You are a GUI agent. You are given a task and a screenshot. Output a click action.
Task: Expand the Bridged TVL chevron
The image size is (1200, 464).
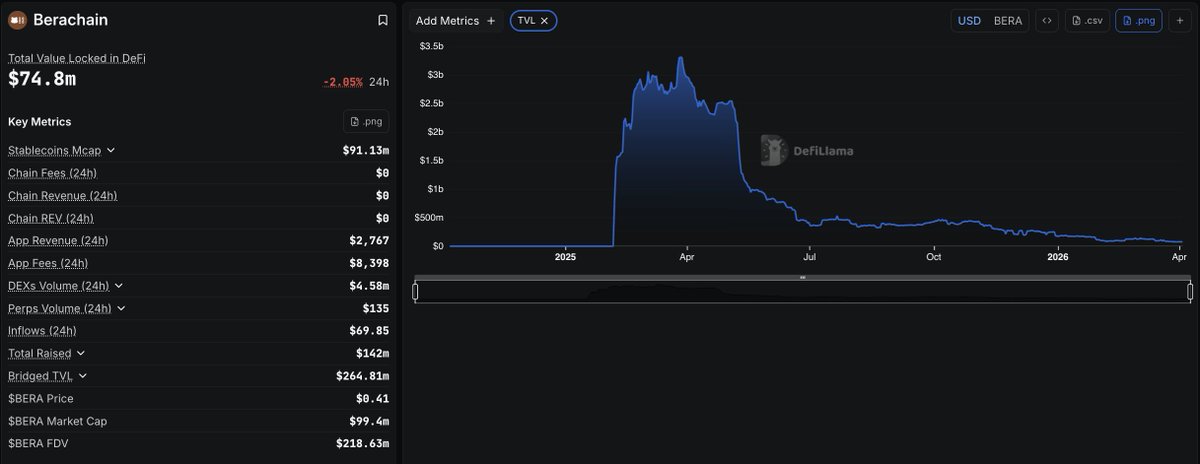coord(83,376)
